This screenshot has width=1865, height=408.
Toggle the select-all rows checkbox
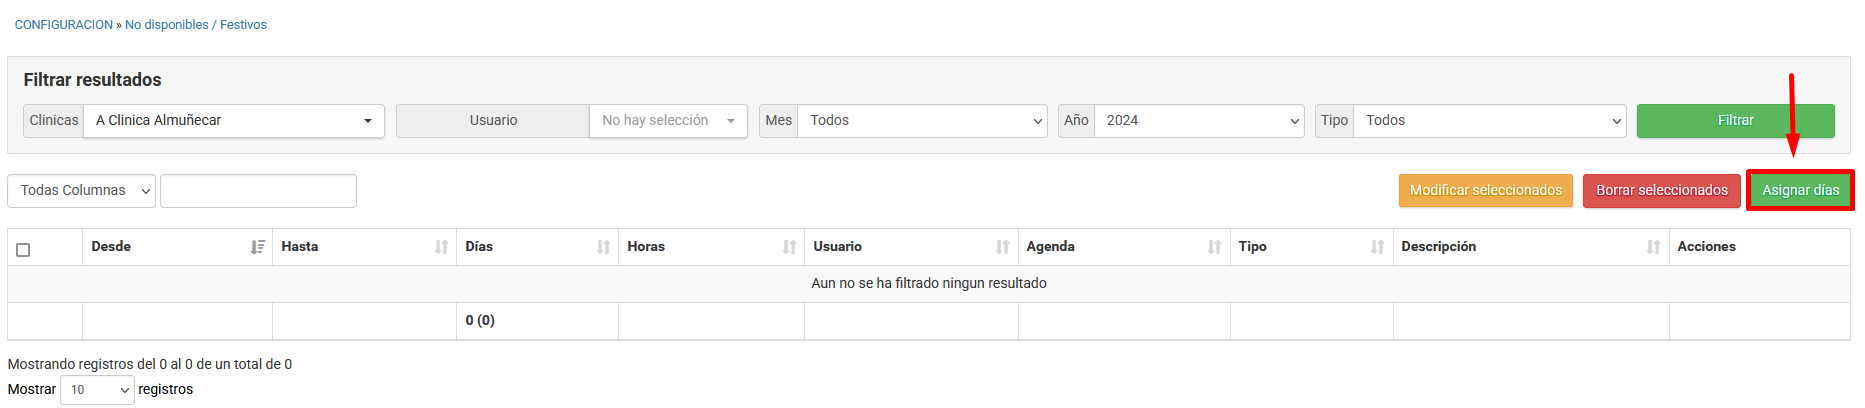point(23,250)
